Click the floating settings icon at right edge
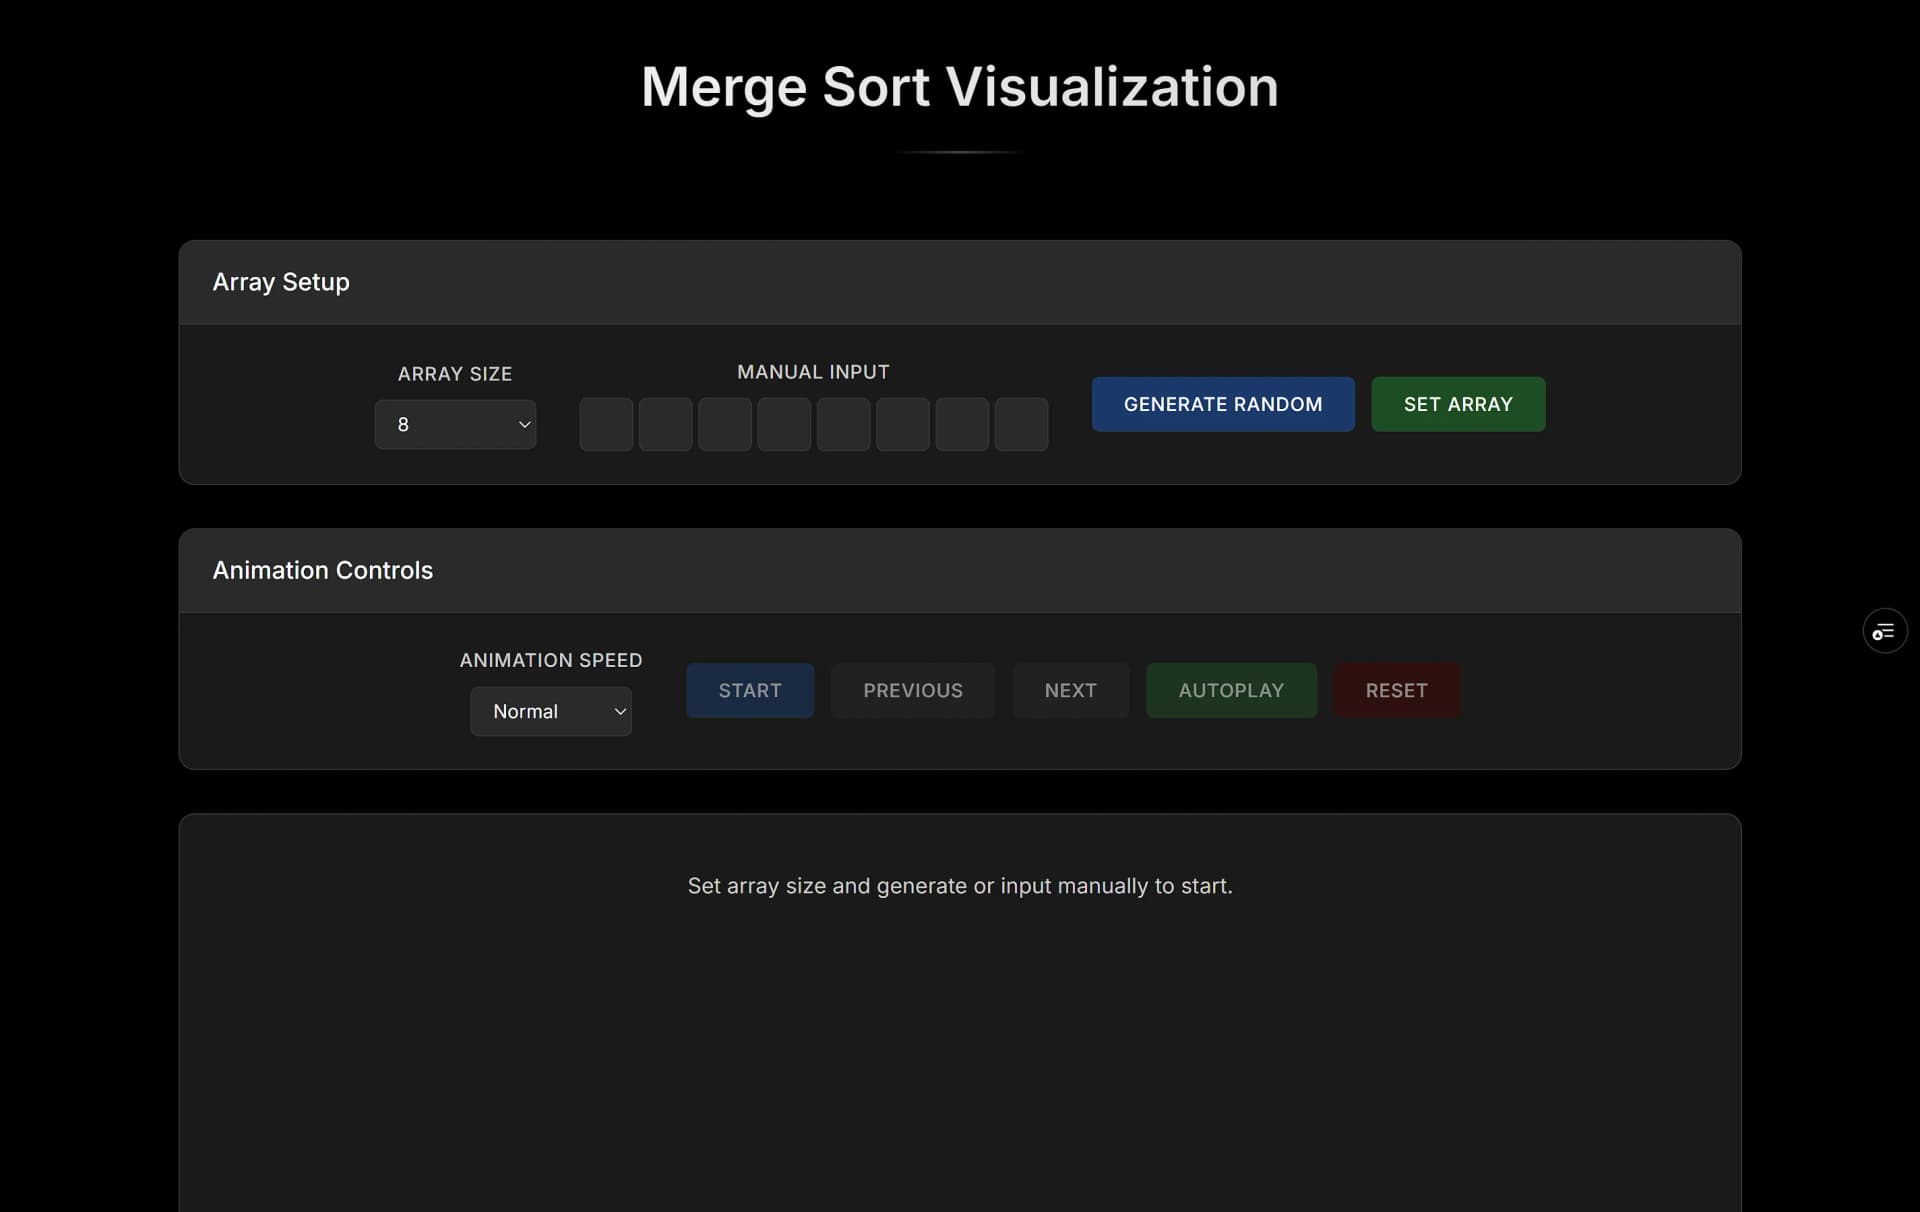 pyautogui.click(x=1884, y=631)
